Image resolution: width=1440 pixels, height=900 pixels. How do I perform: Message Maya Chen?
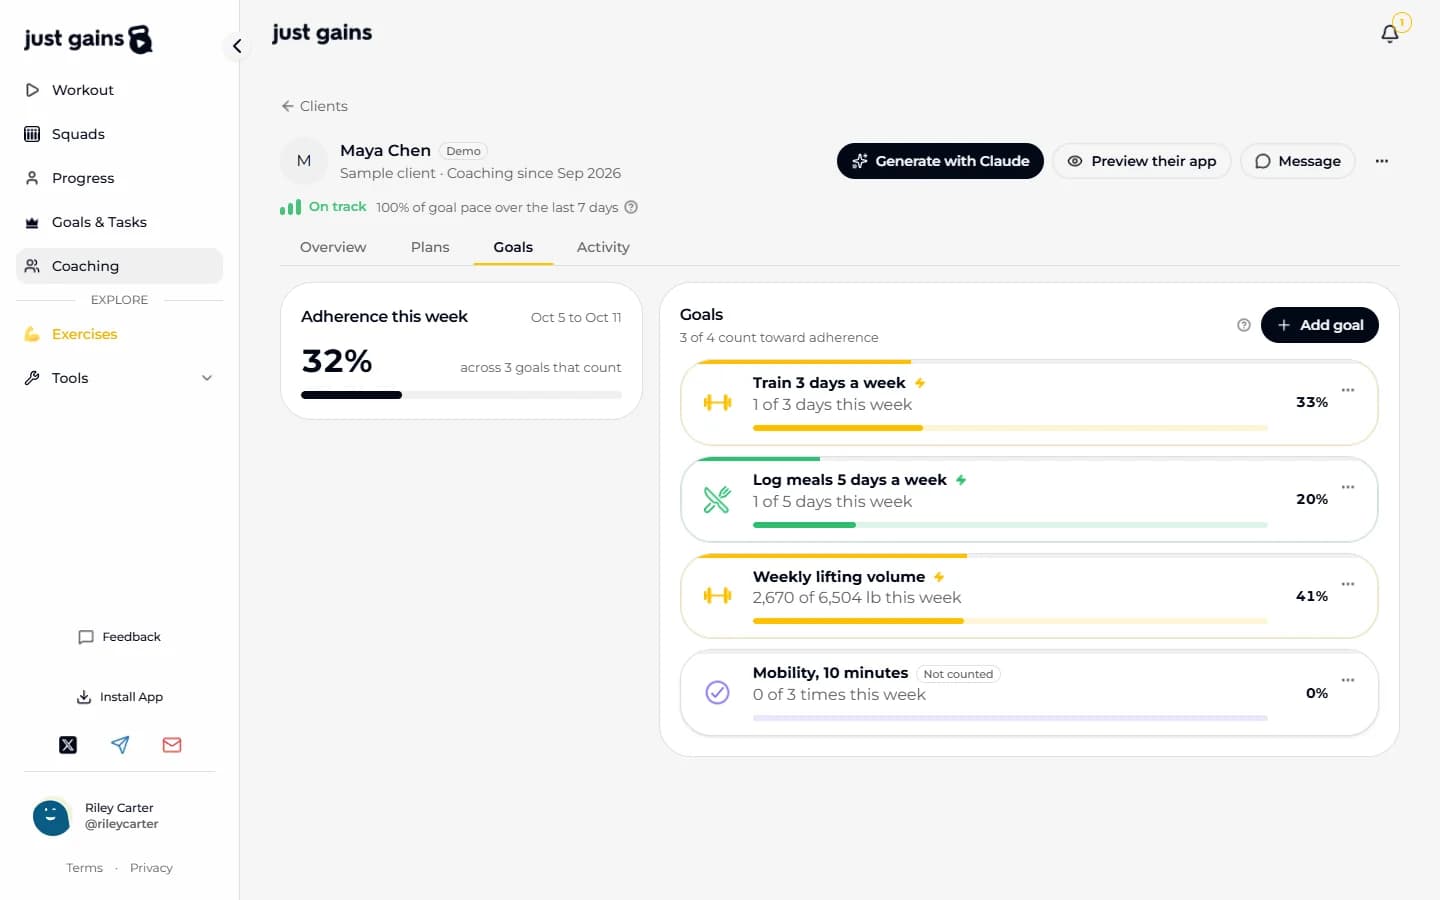(1298, 161)
